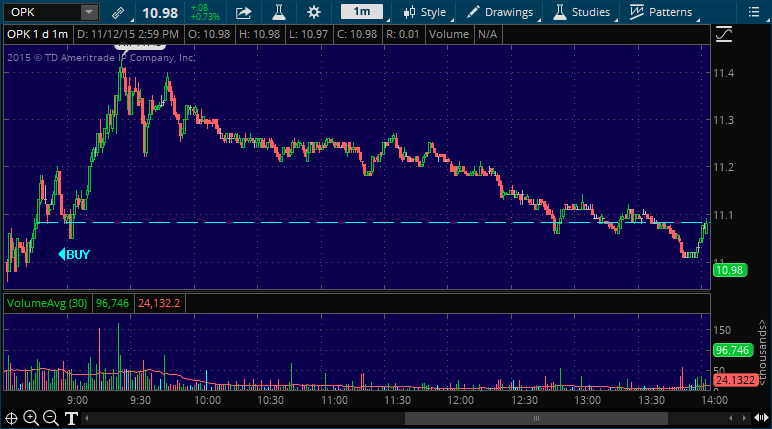
Task: Open the Style menu
Action: [424, 12]
